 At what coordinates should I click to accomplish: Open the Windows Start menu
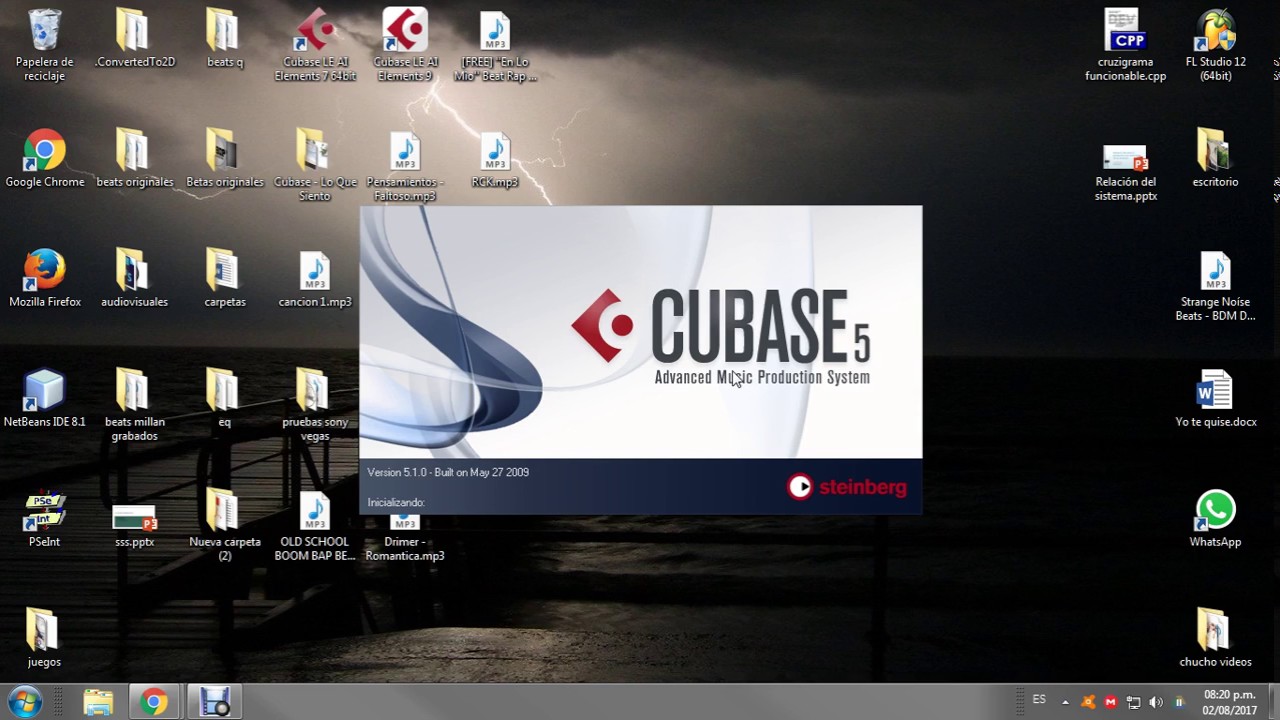(x=24, y=702)
